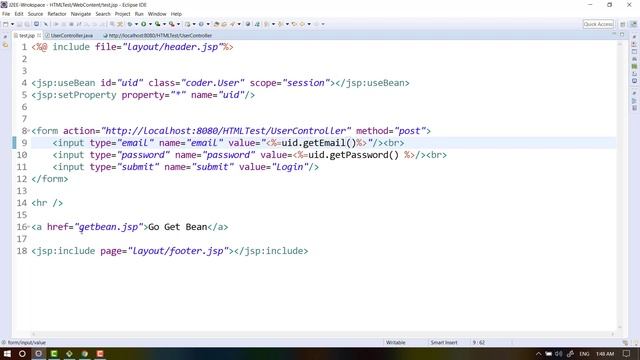Click the ENG language indicator
This screenshot has height=360, width=640.
coord(584,353)
